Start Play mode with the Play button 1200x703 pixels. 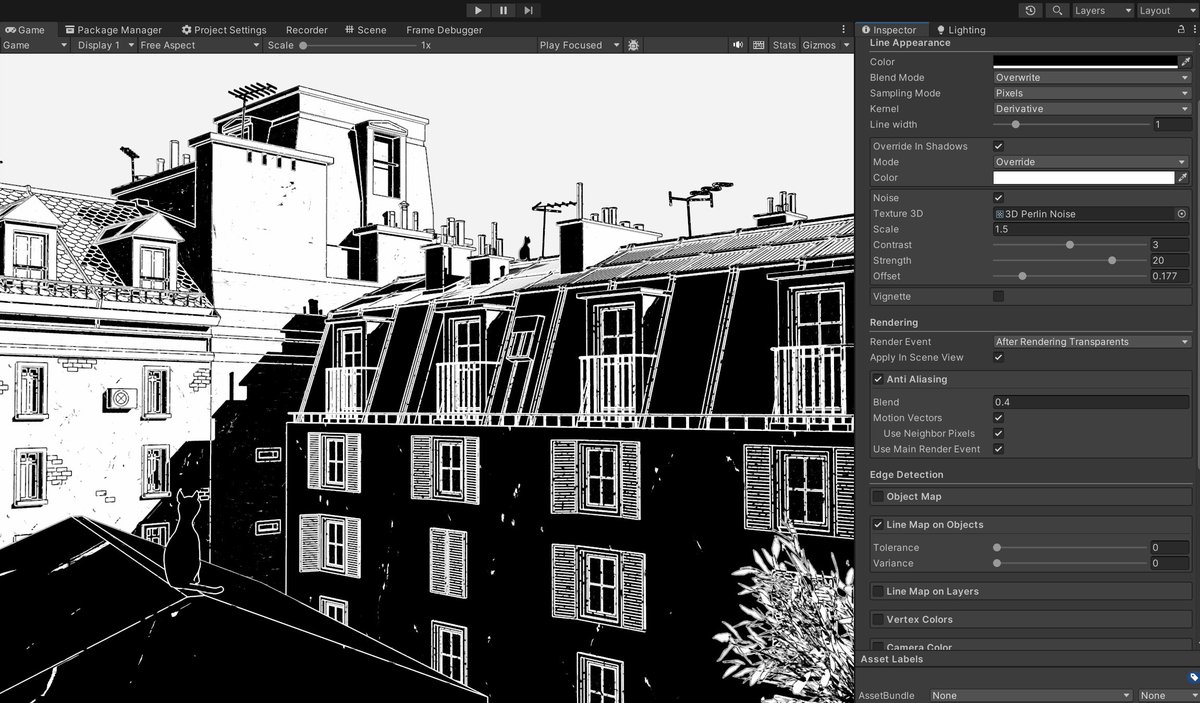tap(478, 10)
